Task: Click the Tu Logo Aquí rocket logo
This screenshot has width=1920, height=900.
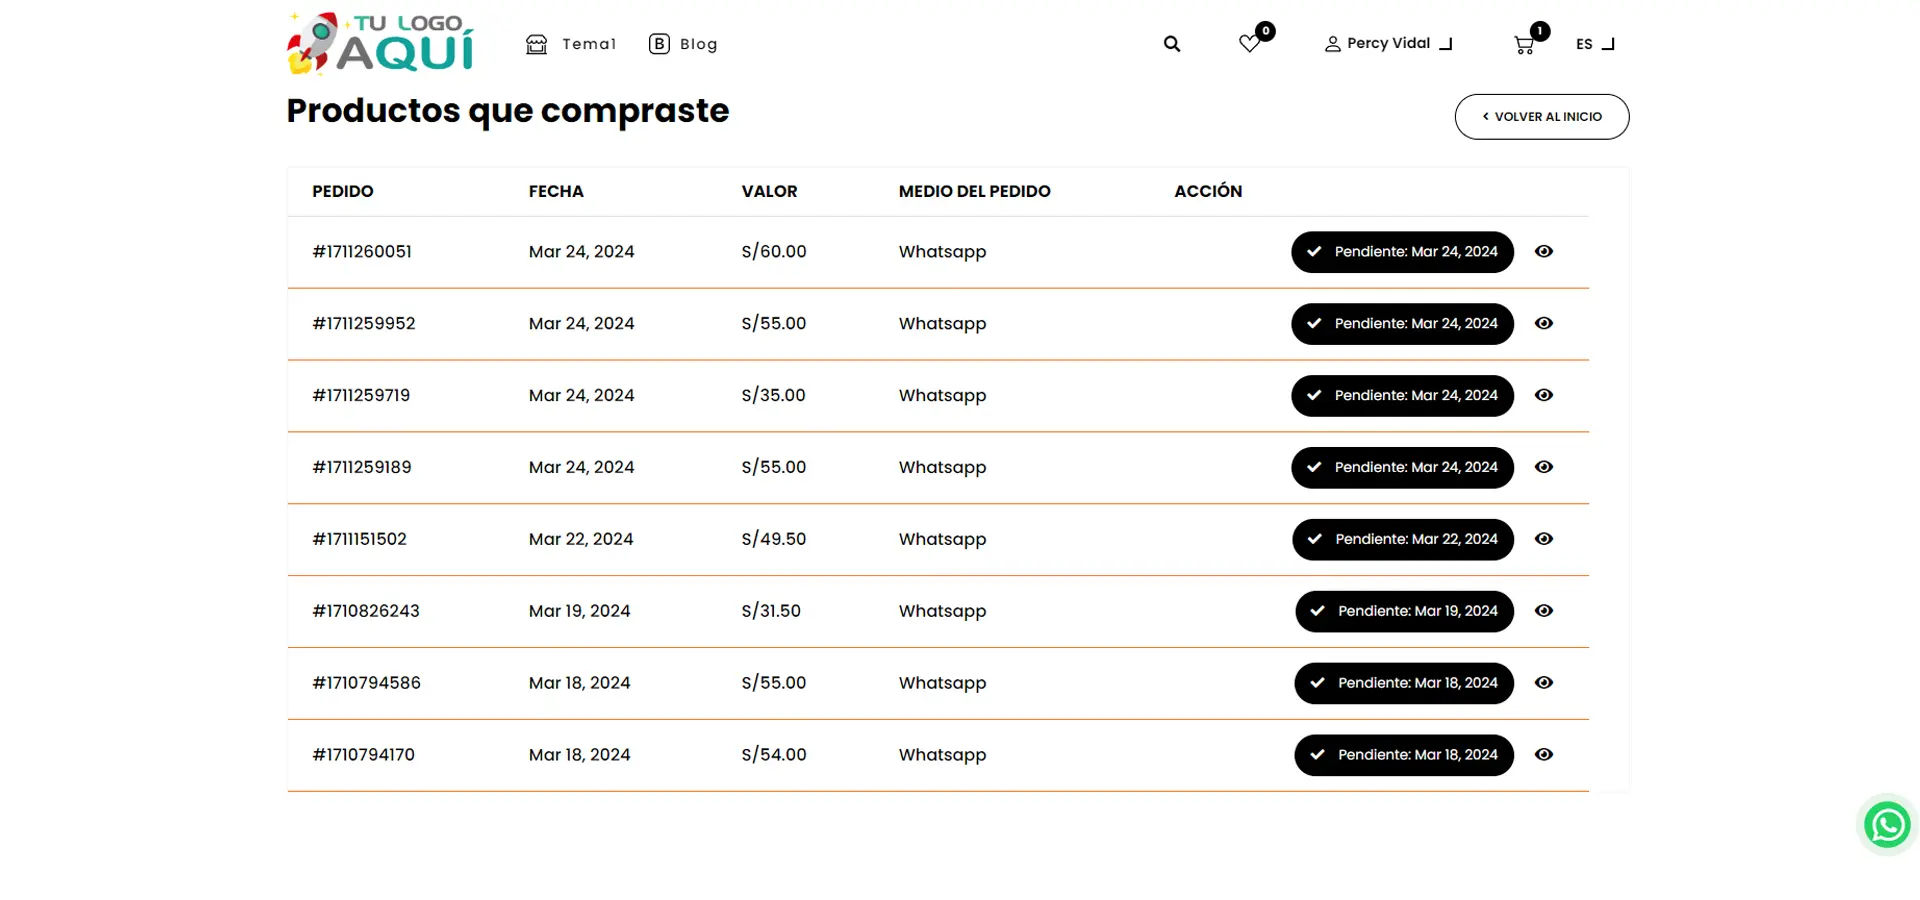Action: click(x=381, y=44)
